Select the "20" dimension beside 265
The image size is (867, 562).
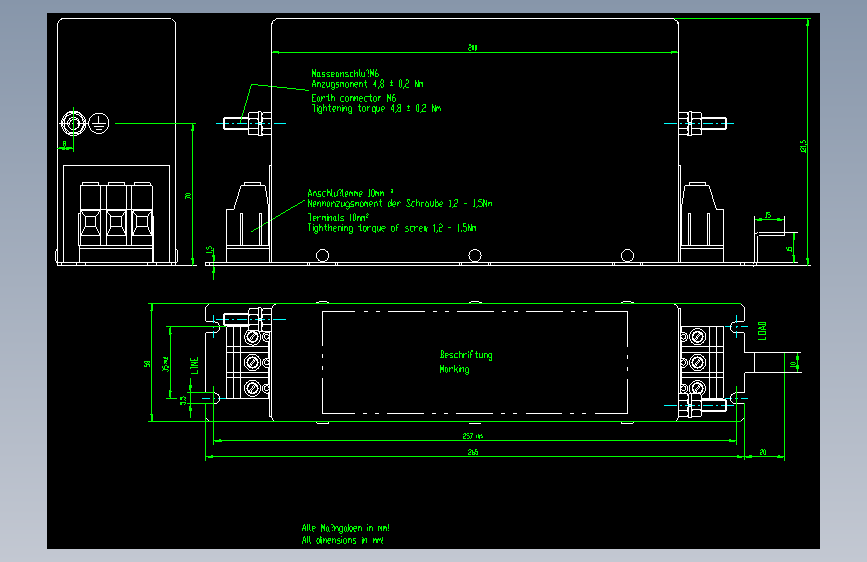coord(763,452)
